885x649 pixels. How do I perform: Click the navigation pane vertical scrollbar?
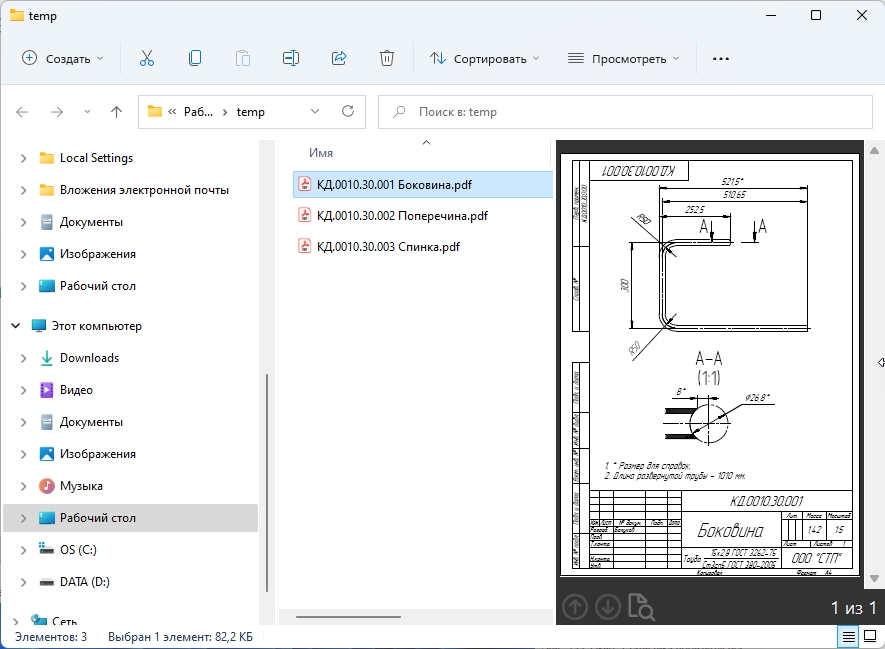click(266, 483)
